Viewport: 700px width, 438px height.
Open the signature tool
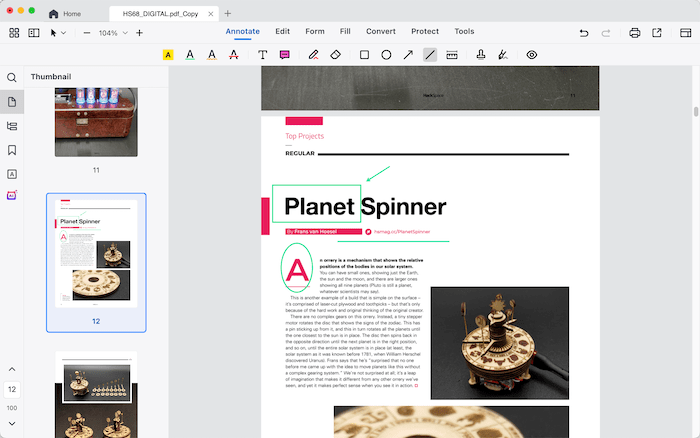(503, 55)
